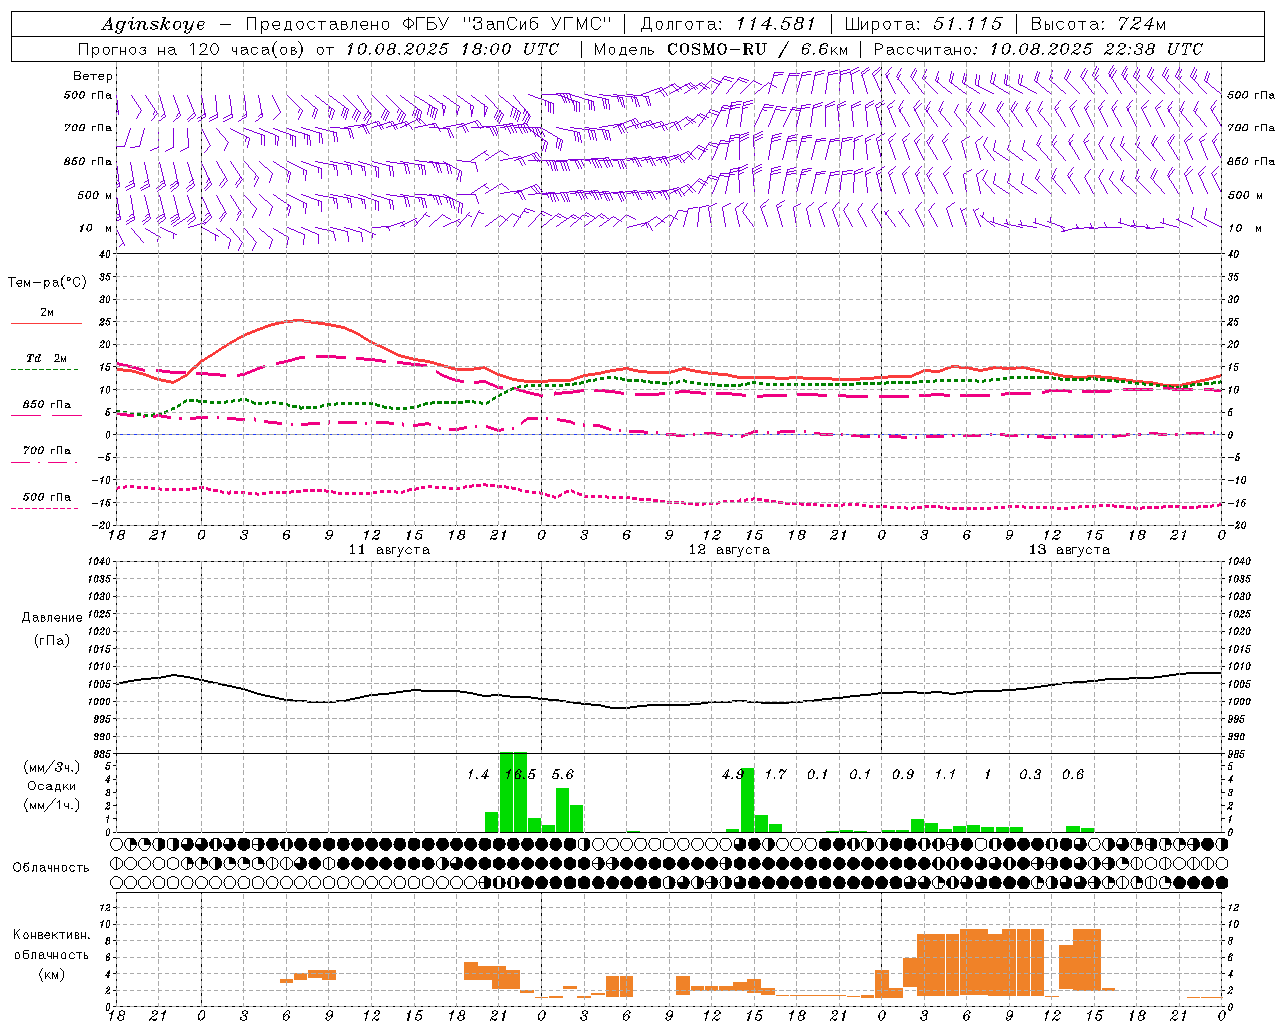Click the dotted "500 гПа" temperature legend line
Image resolution: width=1280 pixels, height=1024 pixels.
click(x=46, y=508)
